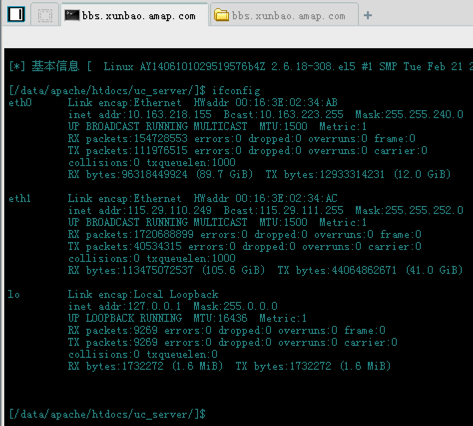This screenshot has width=473, height=426.
Task: Click the (89.7 GiB) received size
Action: coord(224,174)
